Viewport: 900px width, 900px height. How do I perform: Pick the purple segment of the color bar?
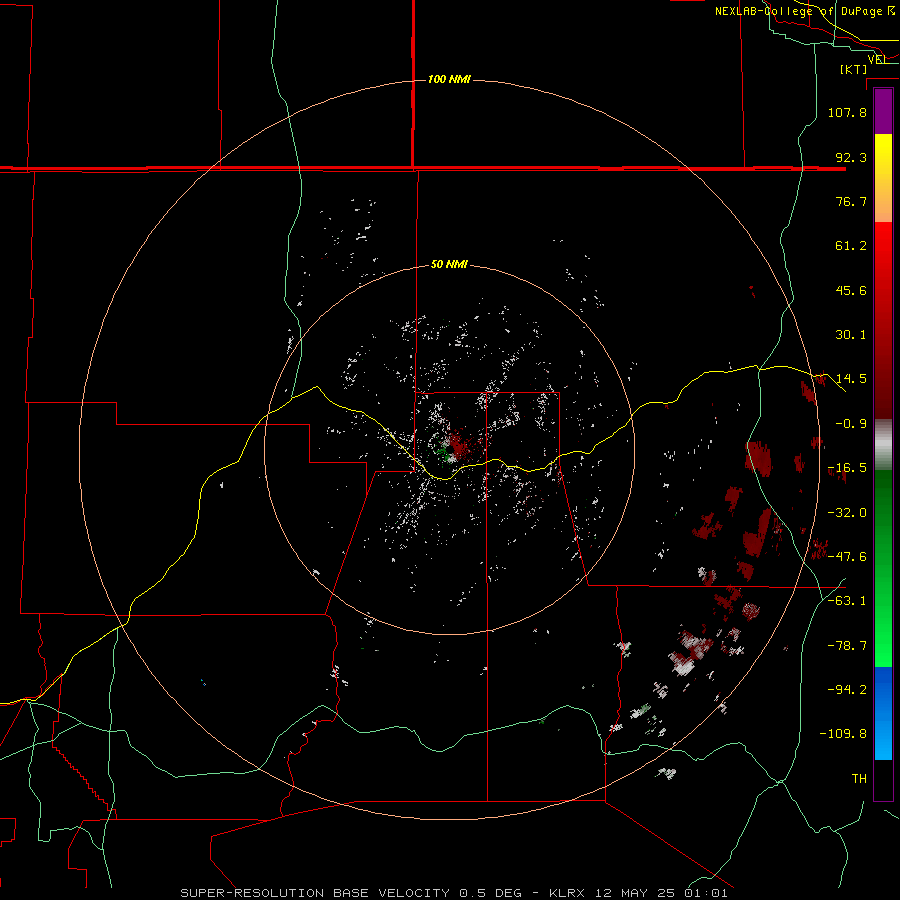click(x=883, y=111)
